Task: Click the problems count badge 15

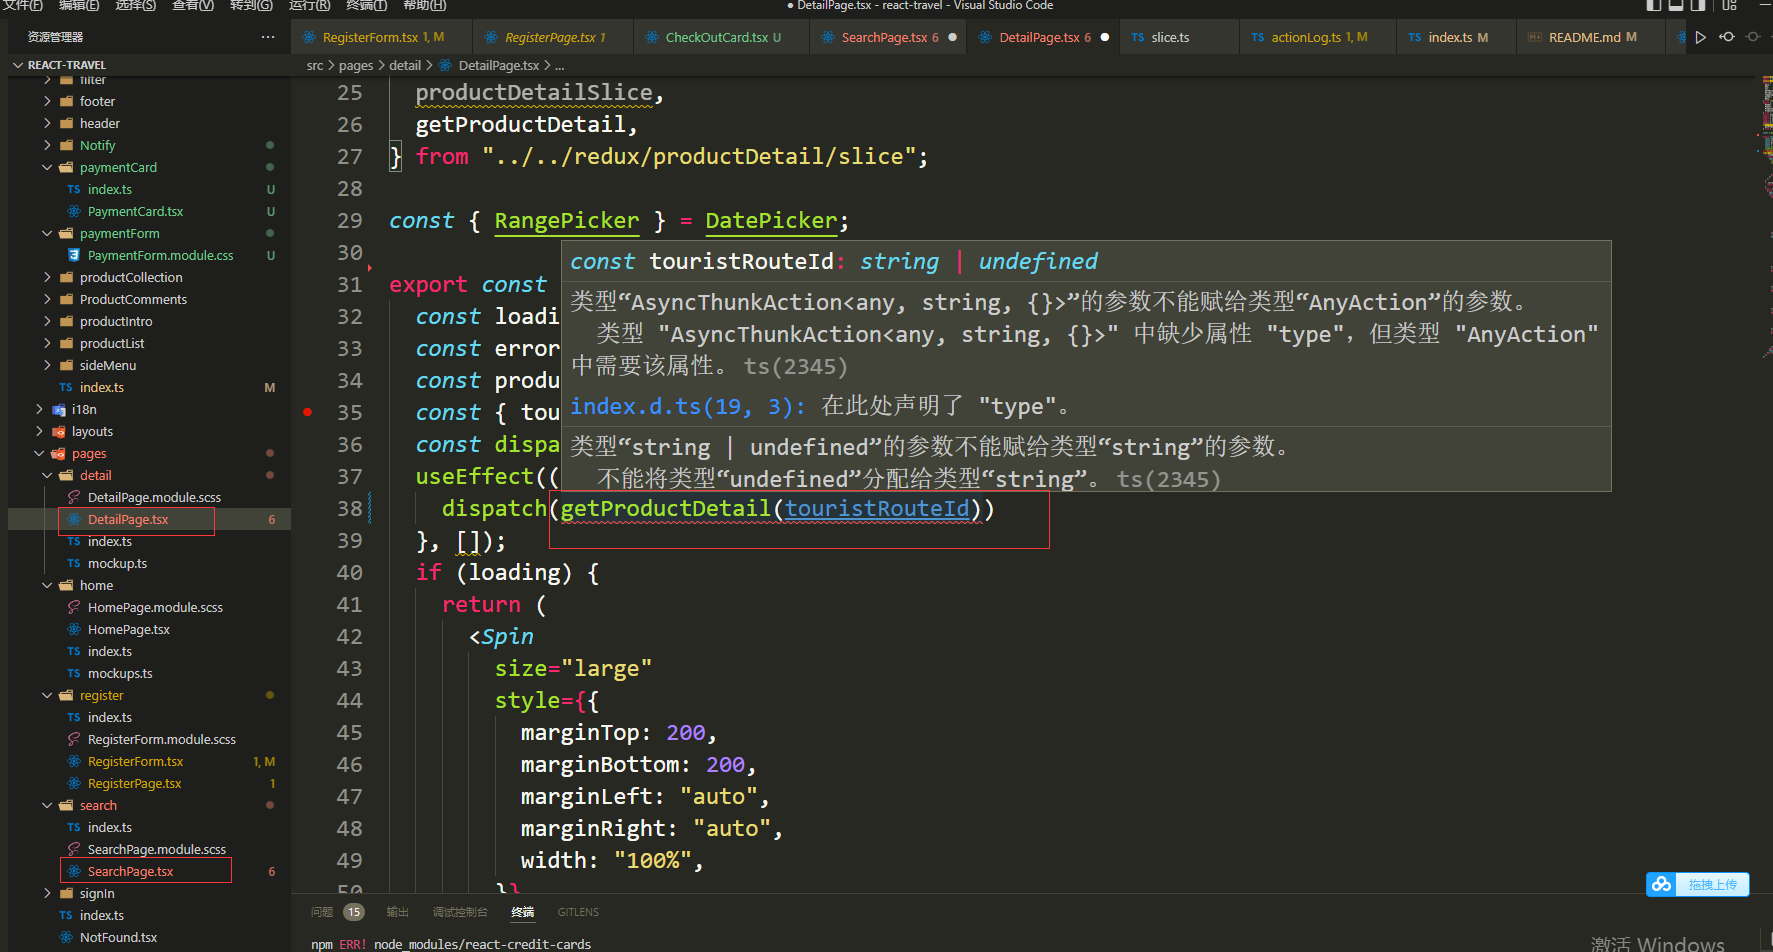Action: pyautogui.click(x=354, y=912)
